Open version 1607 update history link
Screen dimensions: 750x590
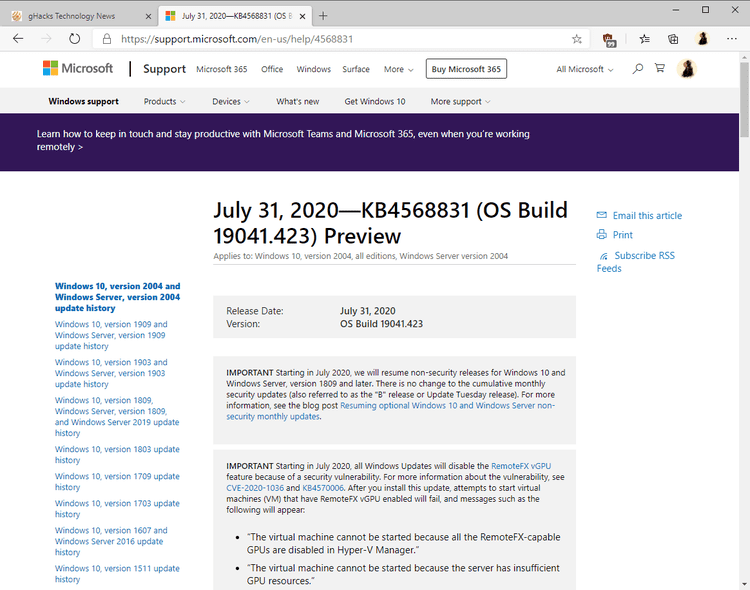[x=111, y=541]
